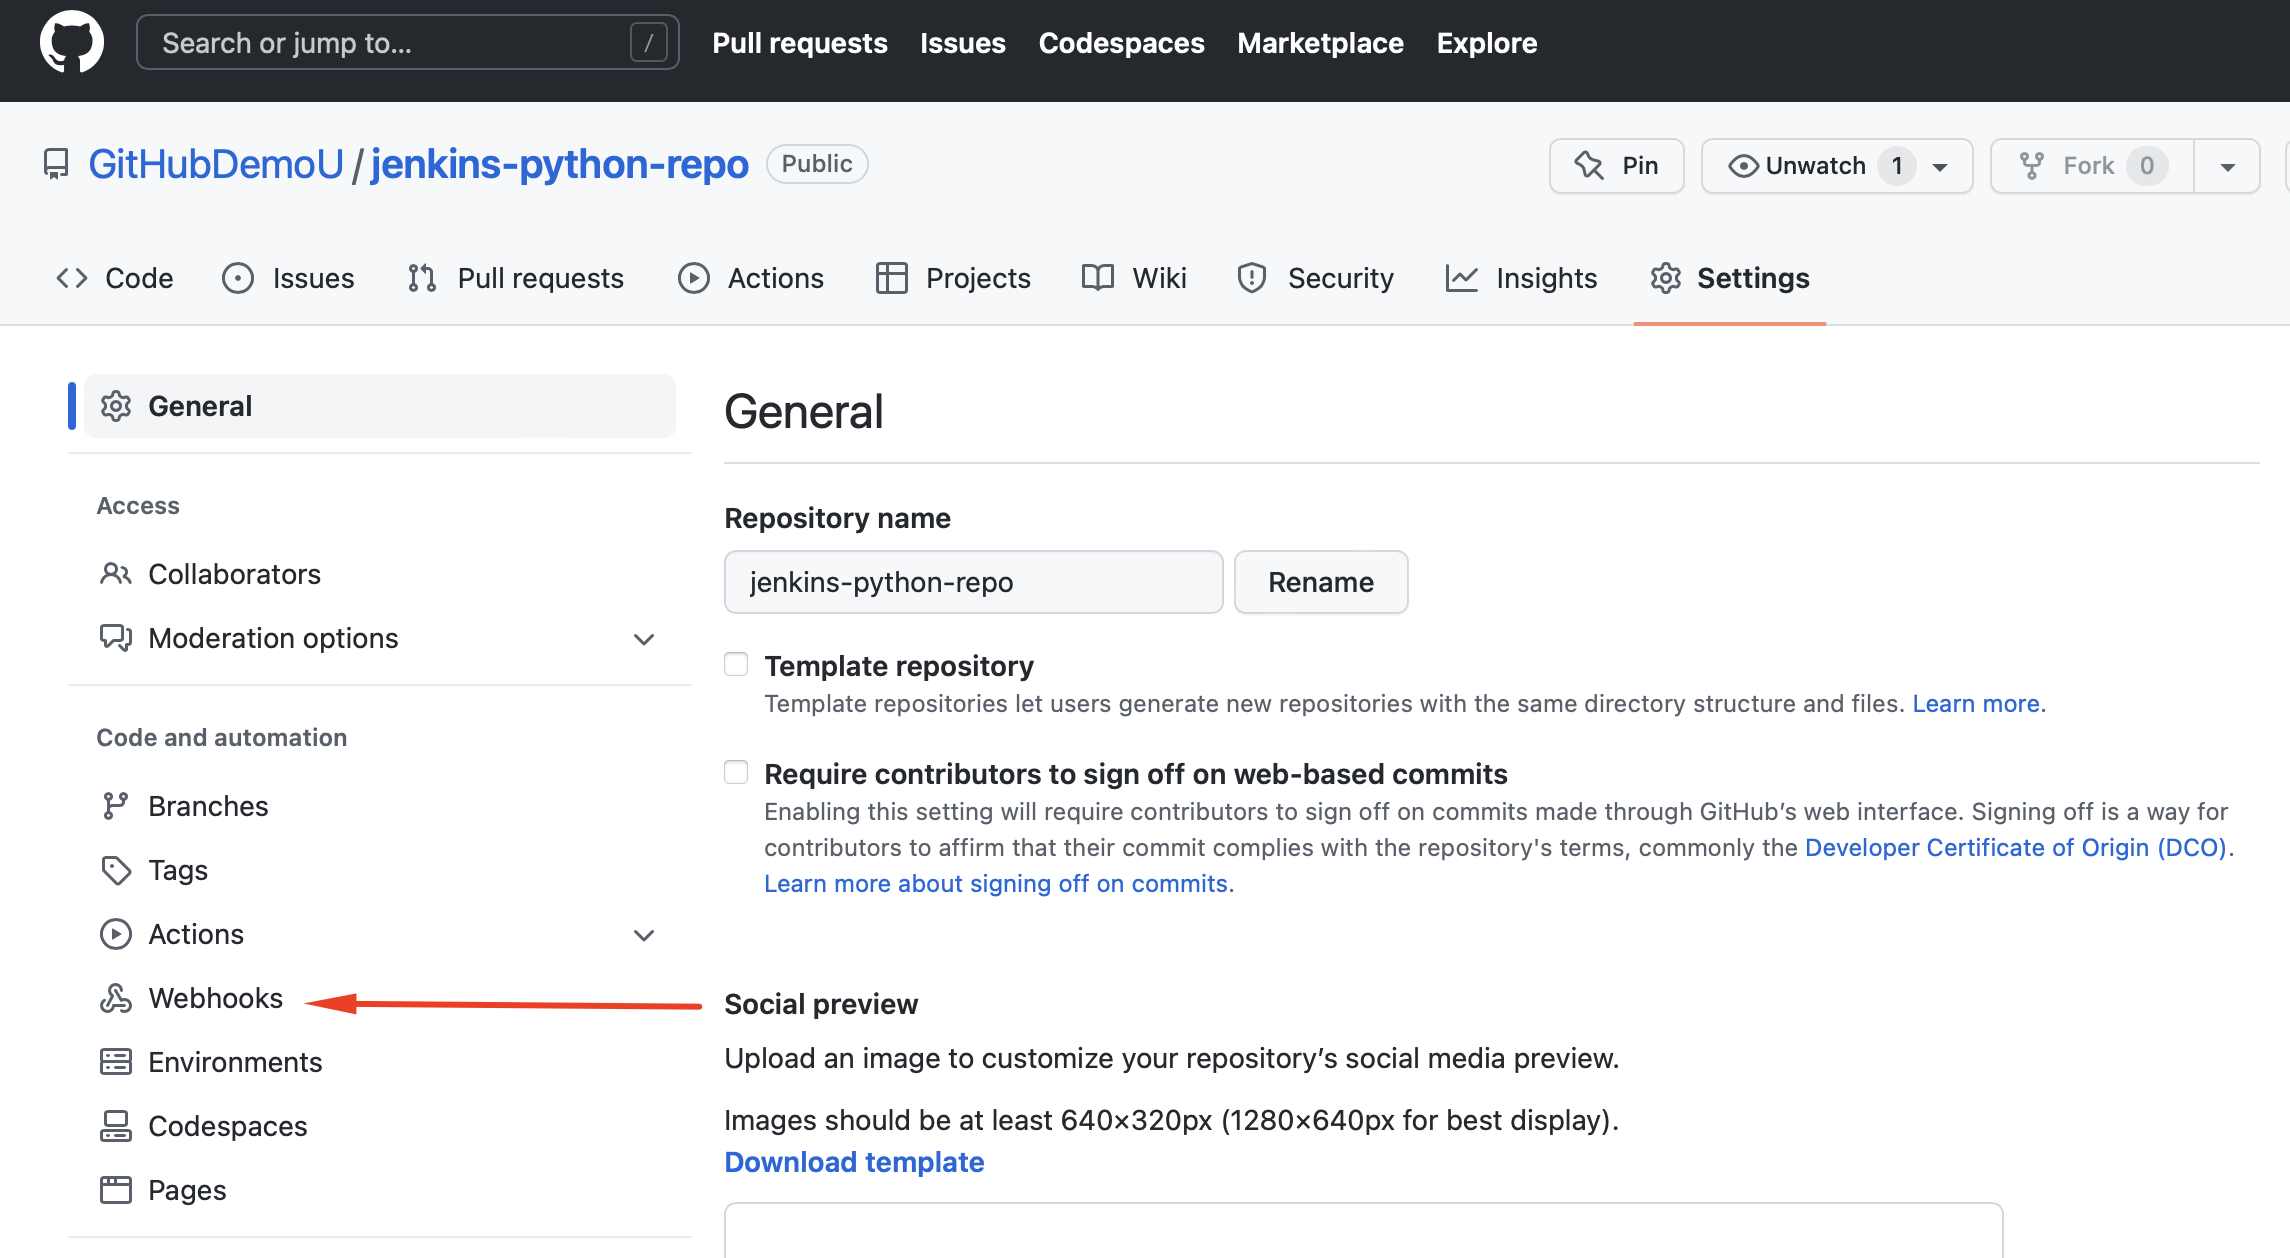Click Learn more link for template repositories
The height and width of the screenshot is (1258, 2290).
point(1976,704)
